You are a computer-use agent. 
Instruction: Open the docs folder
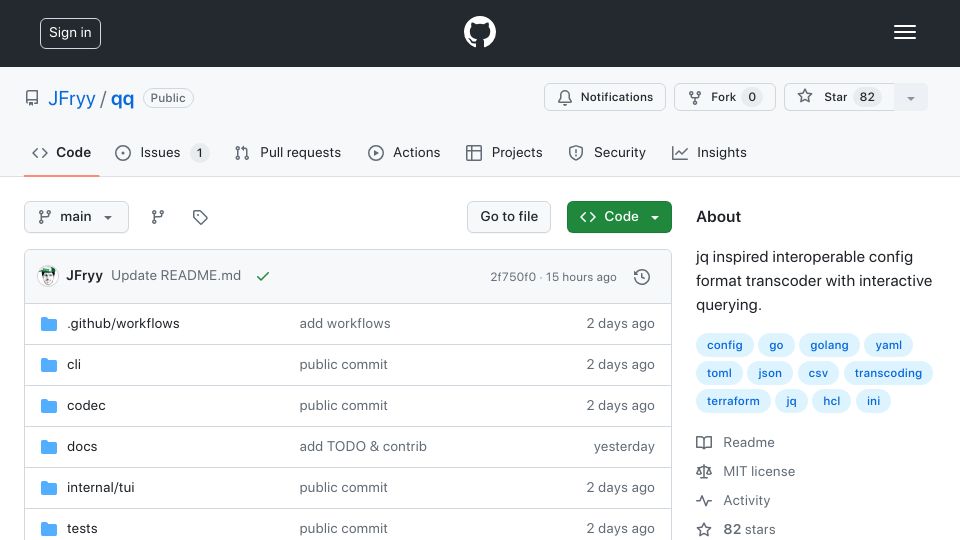(82, 446)
